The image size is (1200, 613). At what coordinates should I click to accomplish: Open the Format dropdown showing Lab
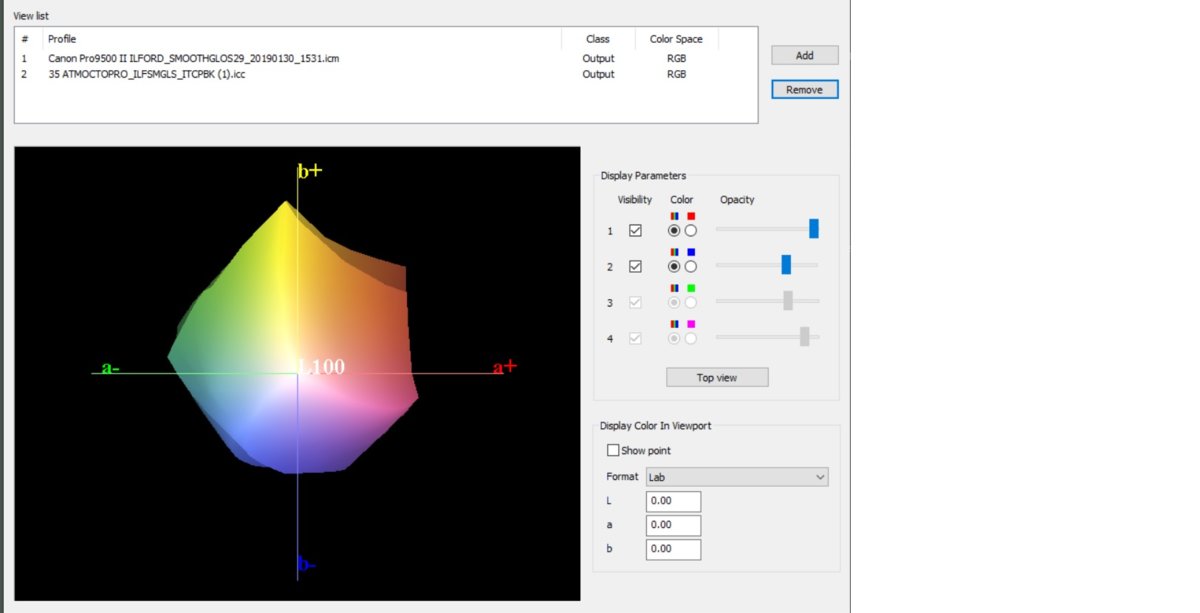point(737,477)
